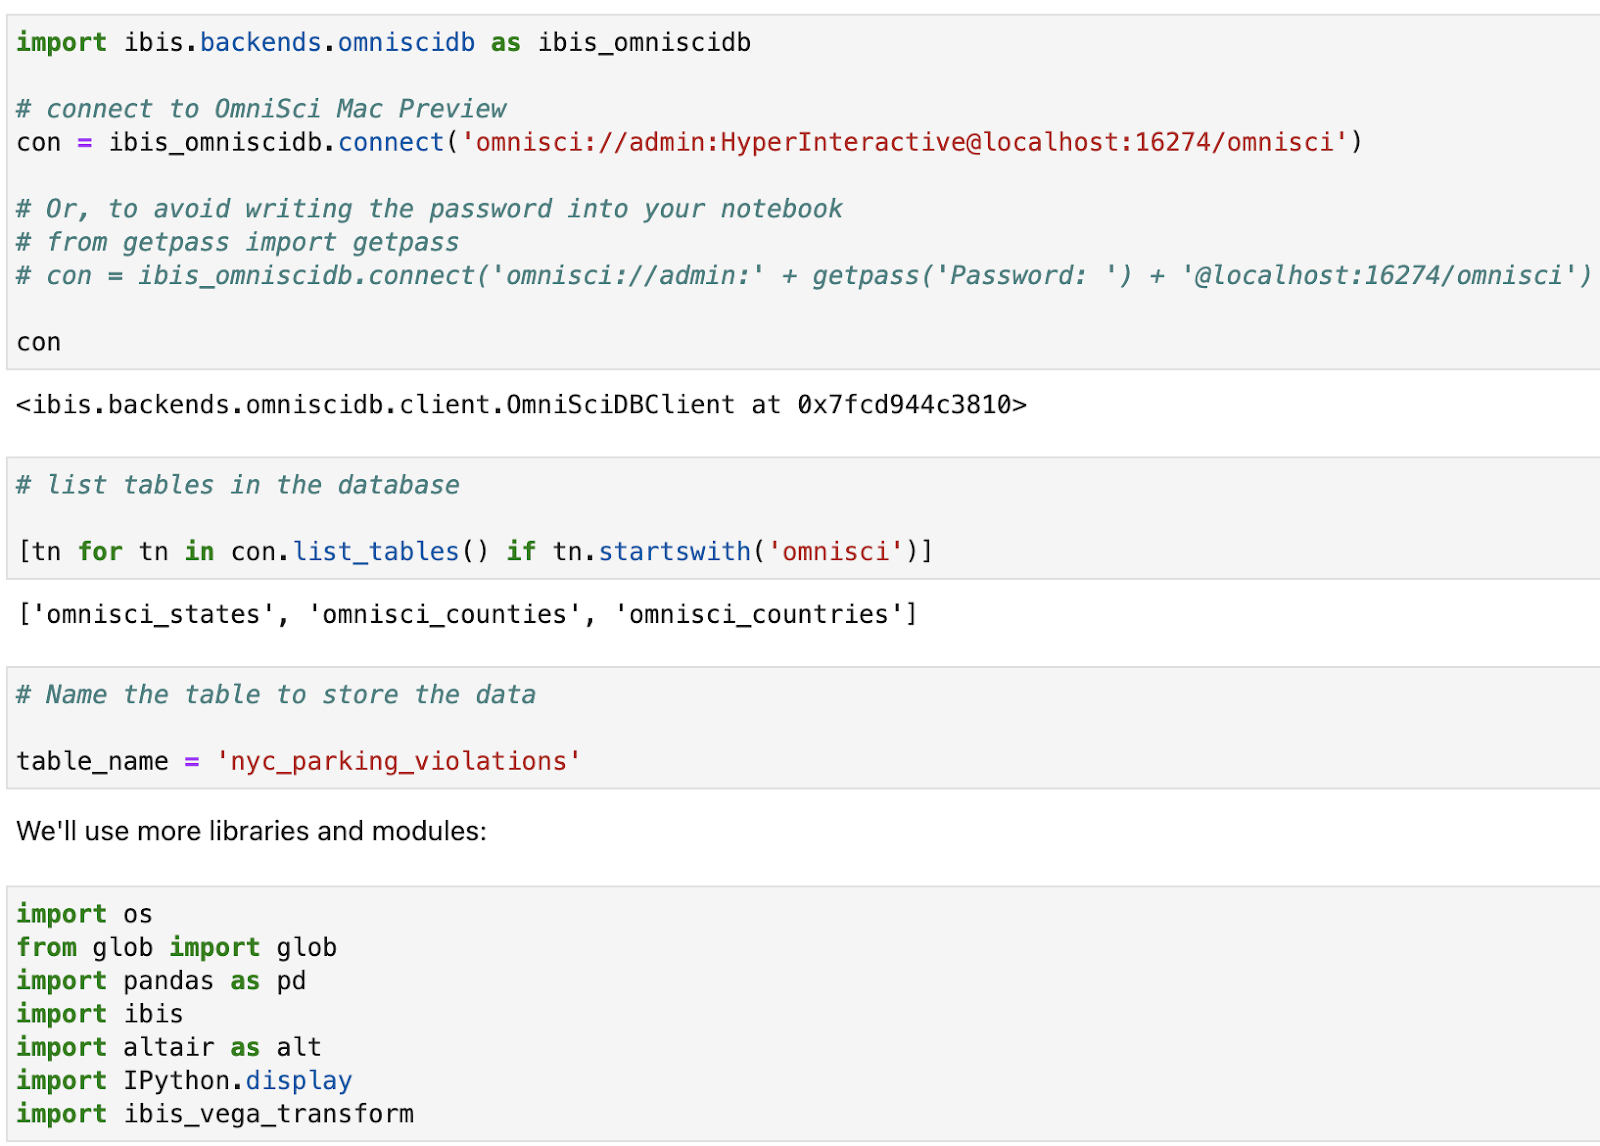Click the omnisci_states output entry
The width and height of the screenshot is (1600, 1146).
click(x=154, y=615)
